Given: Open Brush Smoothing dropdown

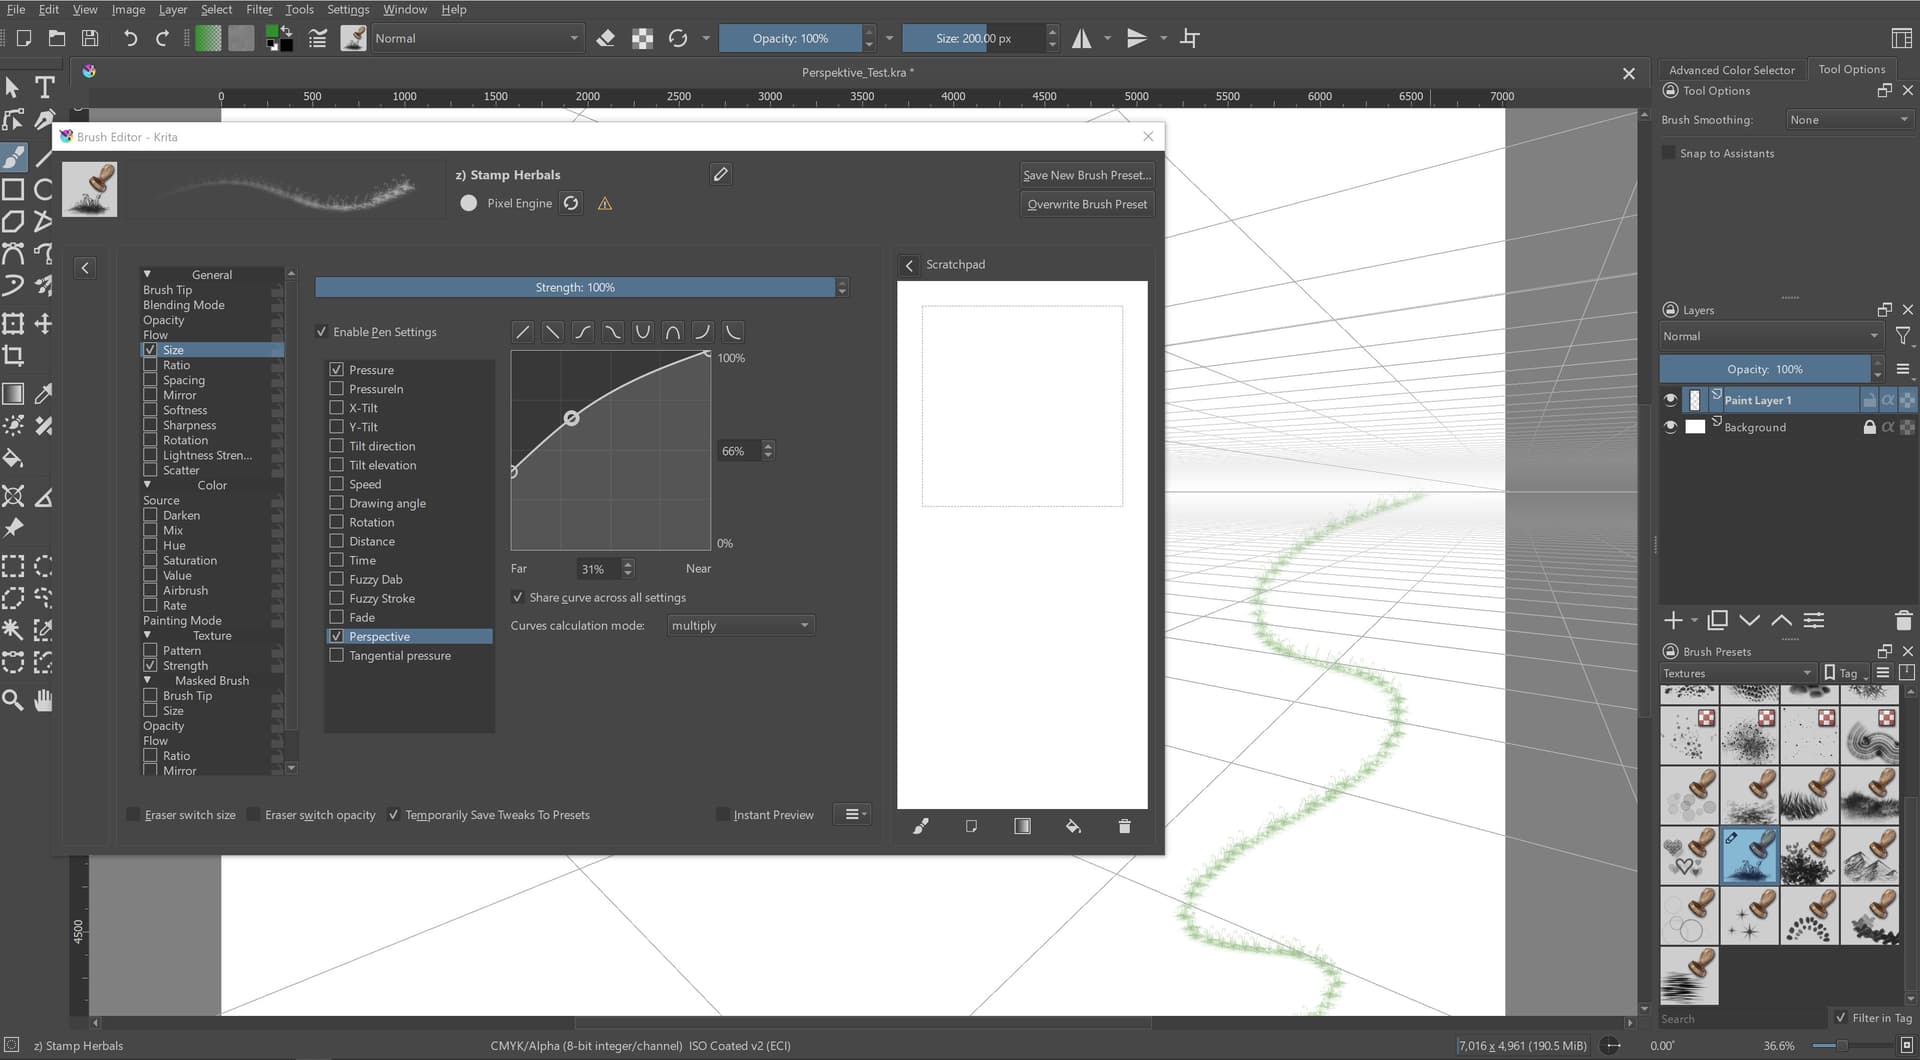Looking at the screenshot, I should point(1848,120).
